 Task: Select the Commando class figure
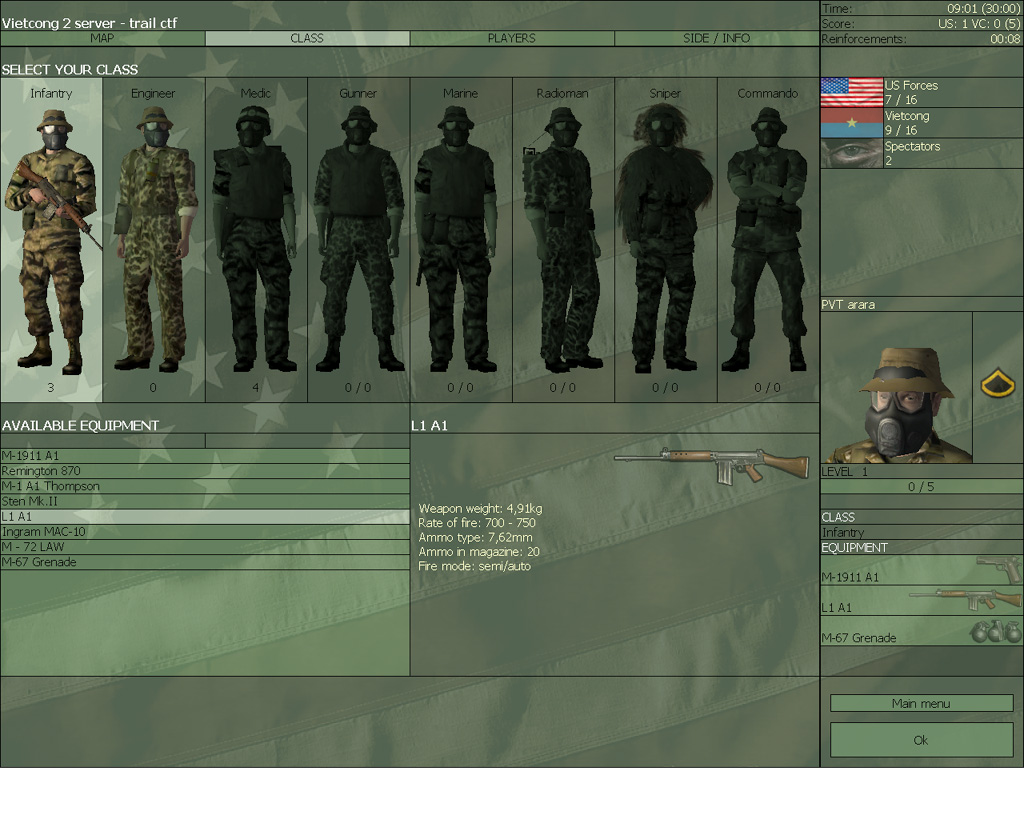click(768, 240)
